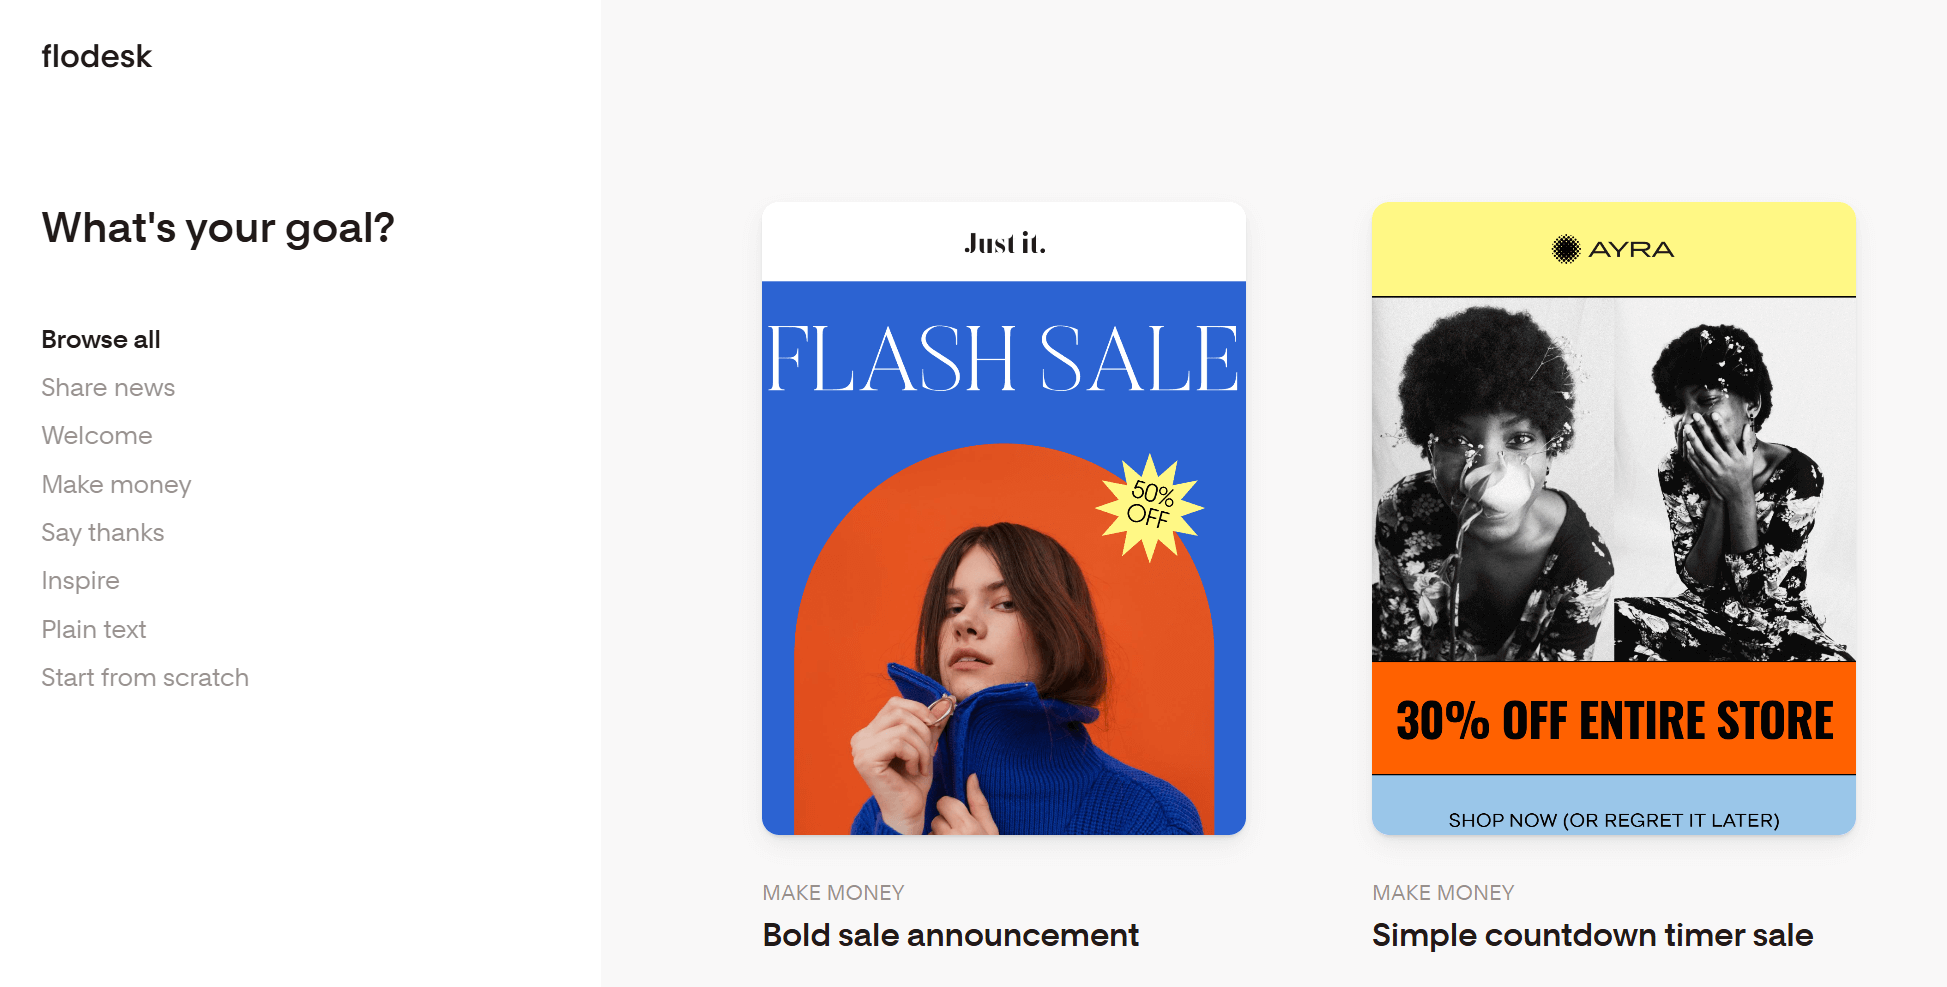The image size is (1947, 987).
Task: Click Make Money label under countdown timer sale
Action: pyautogui.click(x=1443, y=892)
